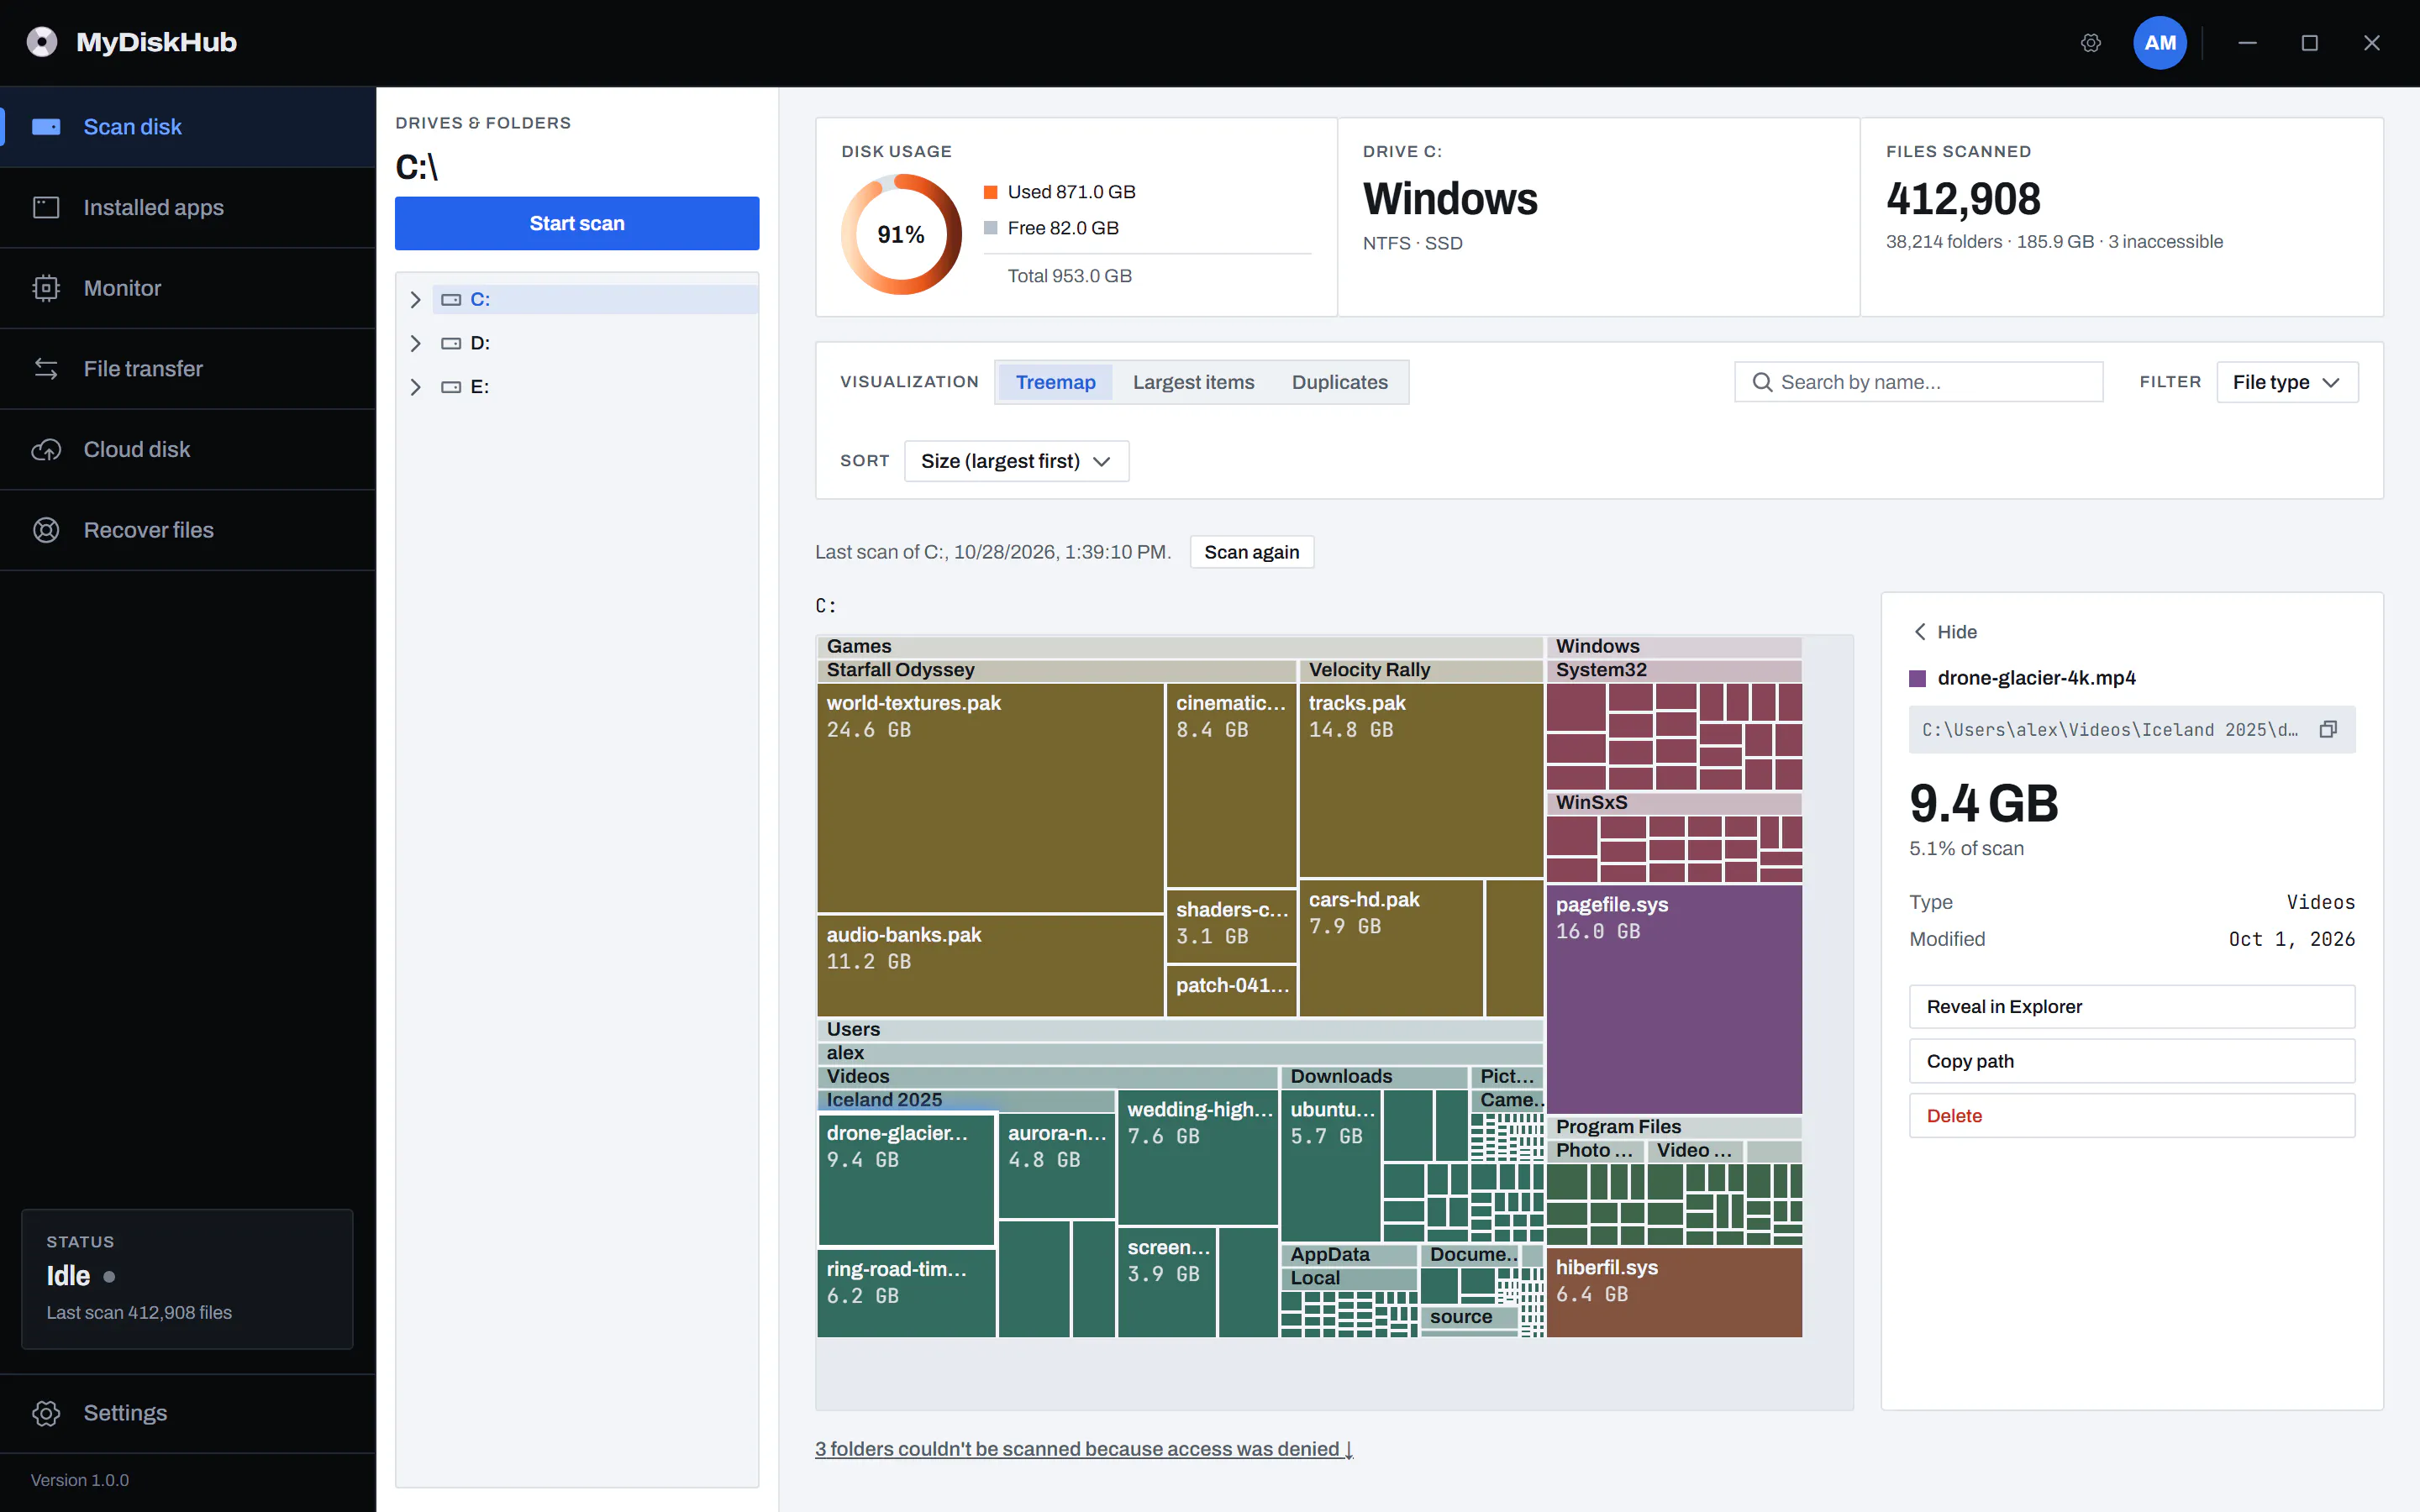The width and height of the screenshot is (2420, 1512).
Task: Open the File type filter dropdown
Action: pos(2287,382)
